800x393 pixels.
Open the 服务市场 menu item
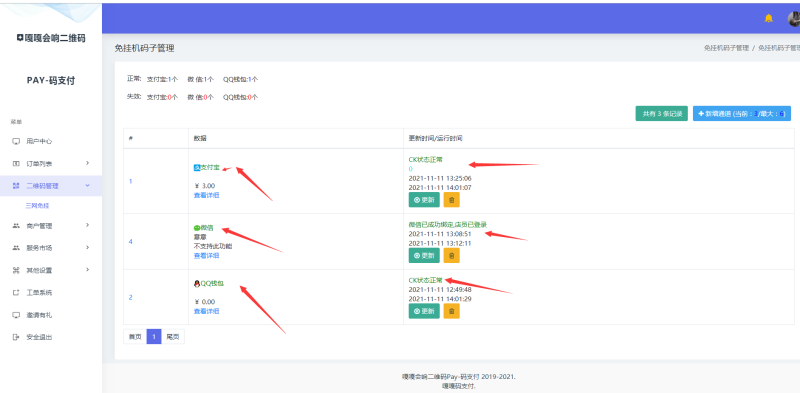tap(51, 248)
